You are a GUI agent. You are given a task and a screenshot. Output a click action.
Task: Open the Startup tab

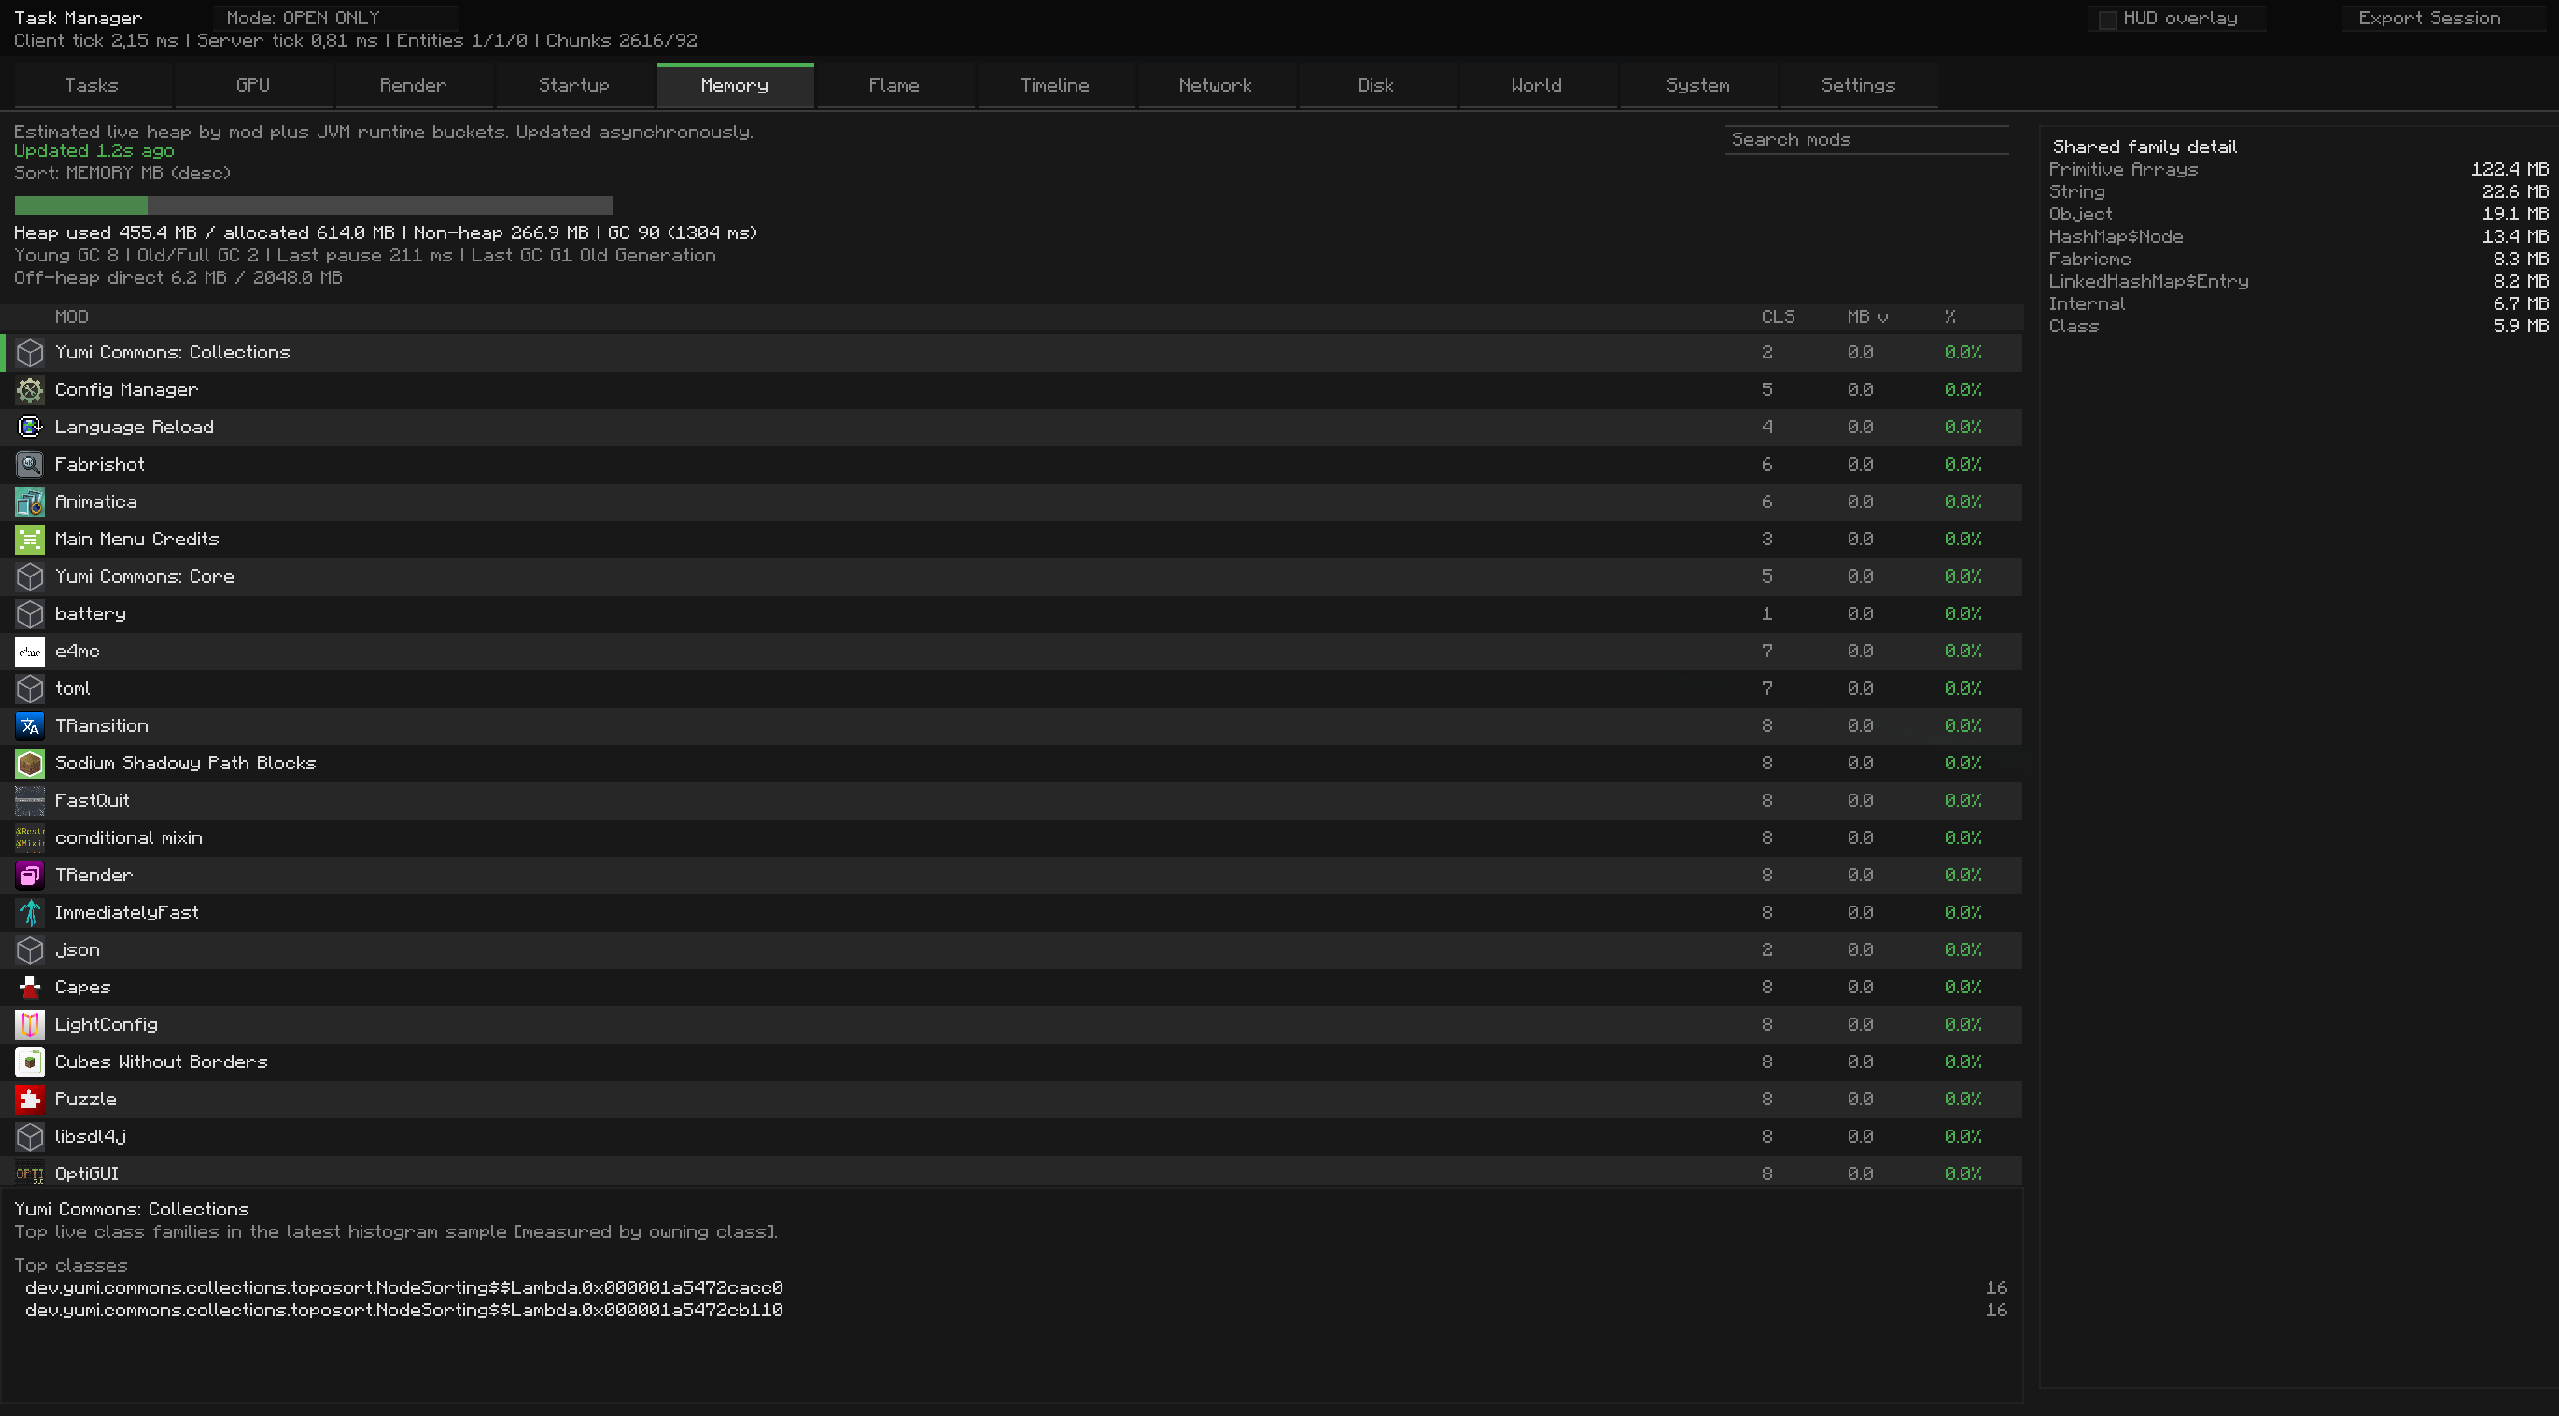574,86
